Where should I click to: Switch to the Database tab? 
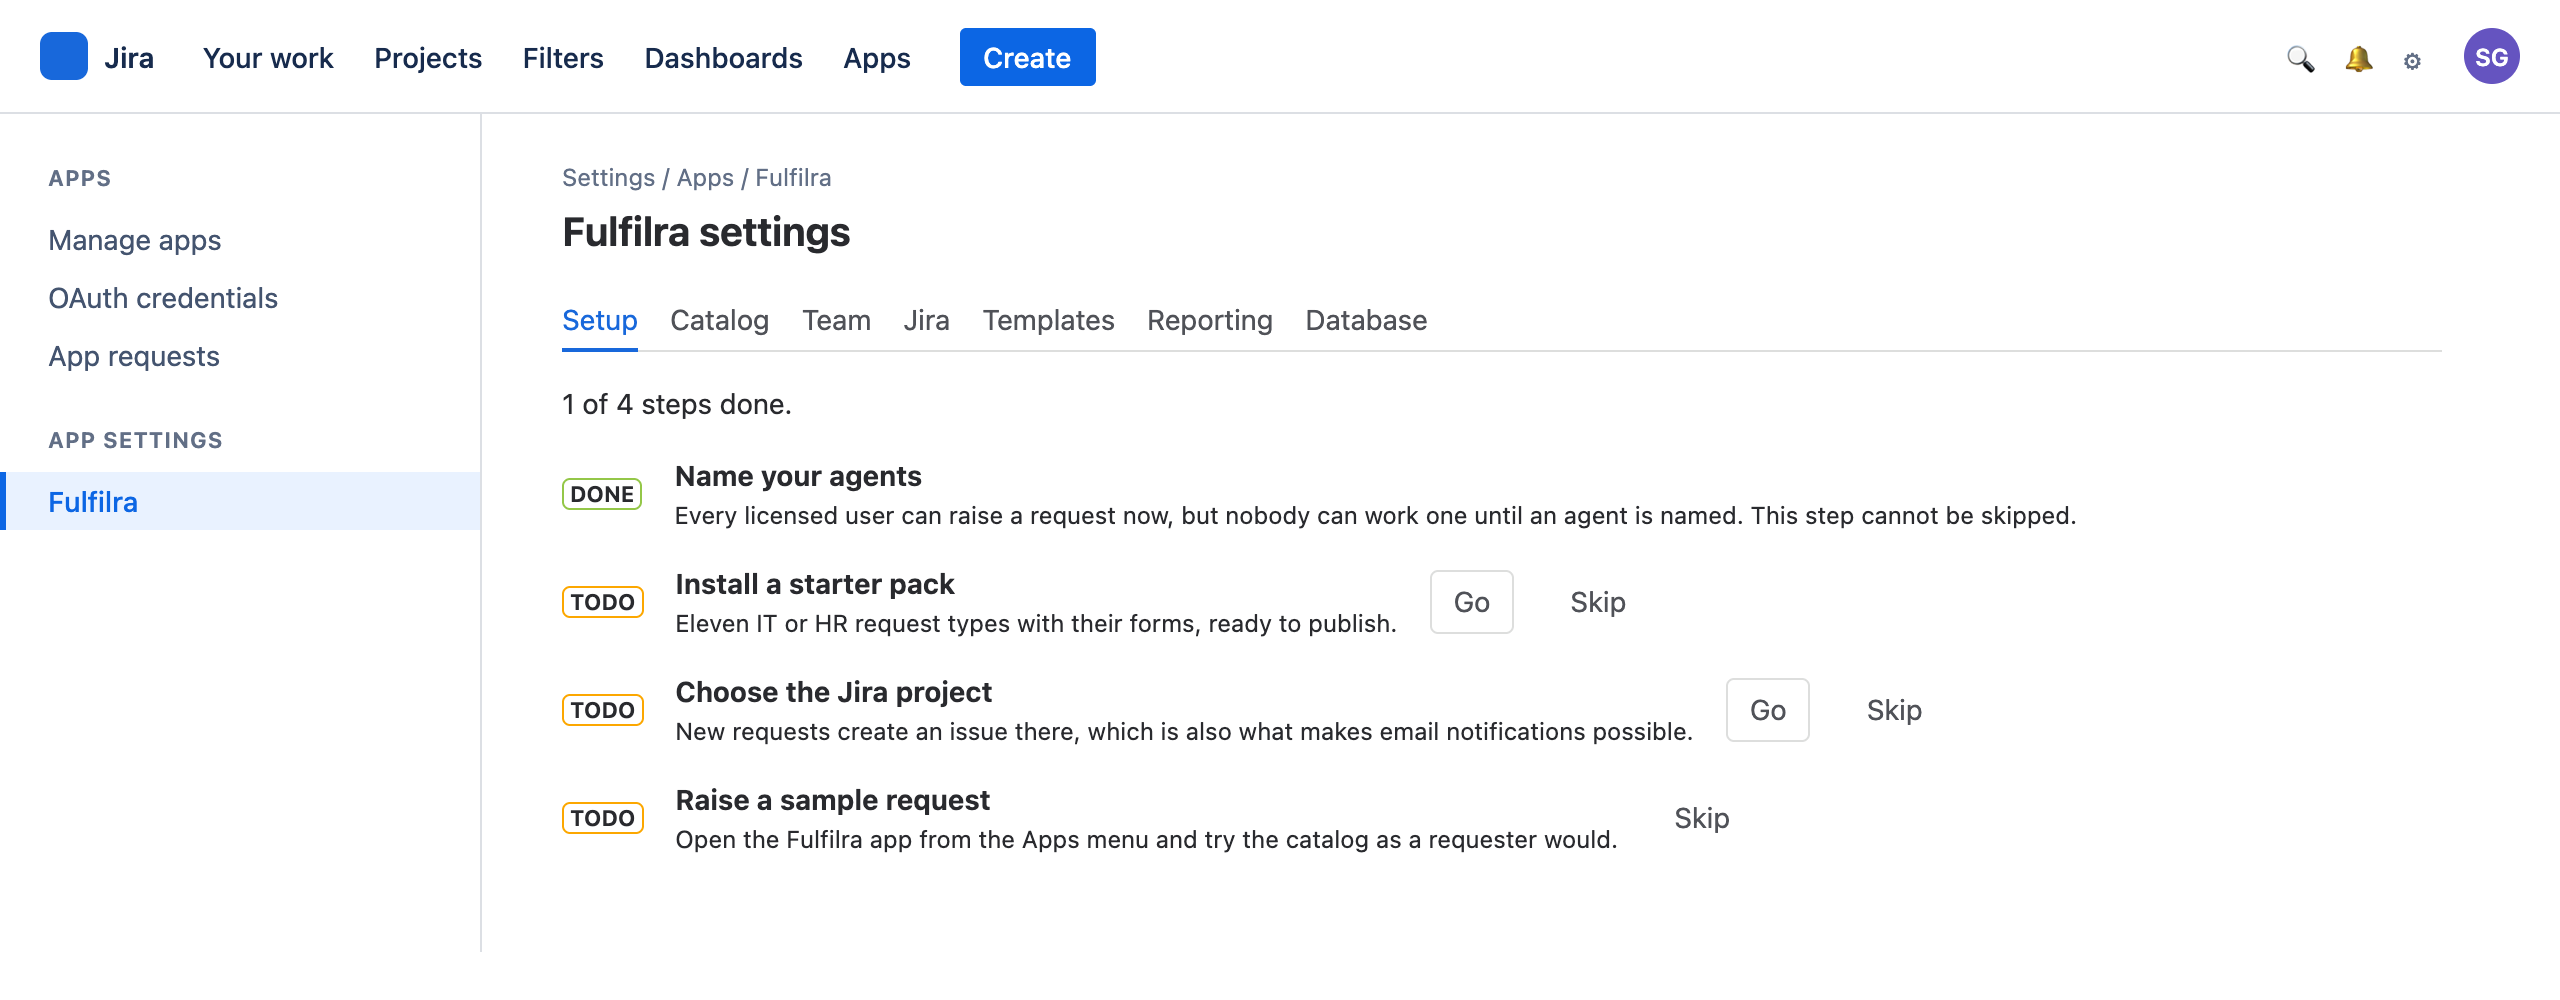[x=1366, y=321]
